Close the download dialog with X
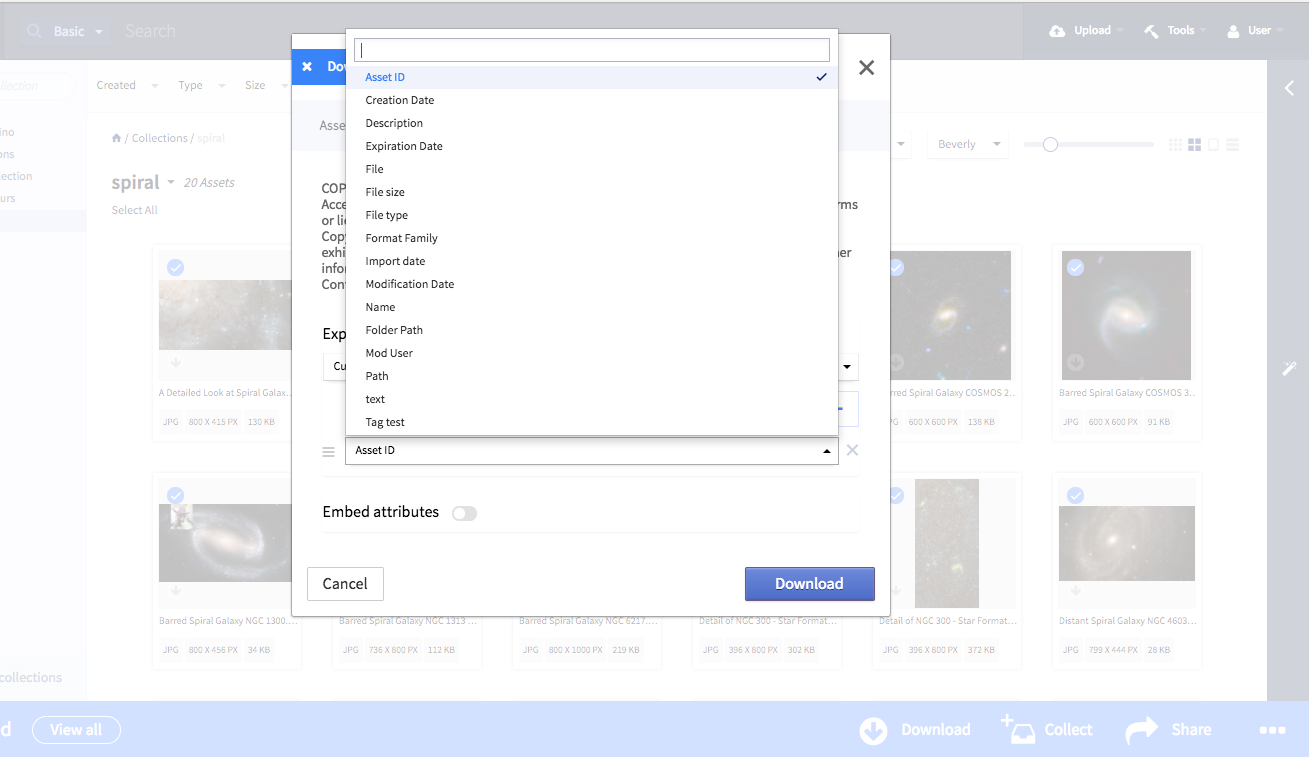This screenshot has width=1309, height=757. point(866,67)
